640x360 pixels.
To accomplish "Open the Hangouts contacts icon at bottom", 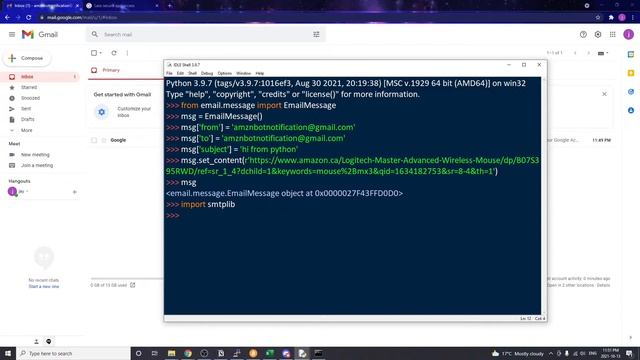I will point(36,342).
